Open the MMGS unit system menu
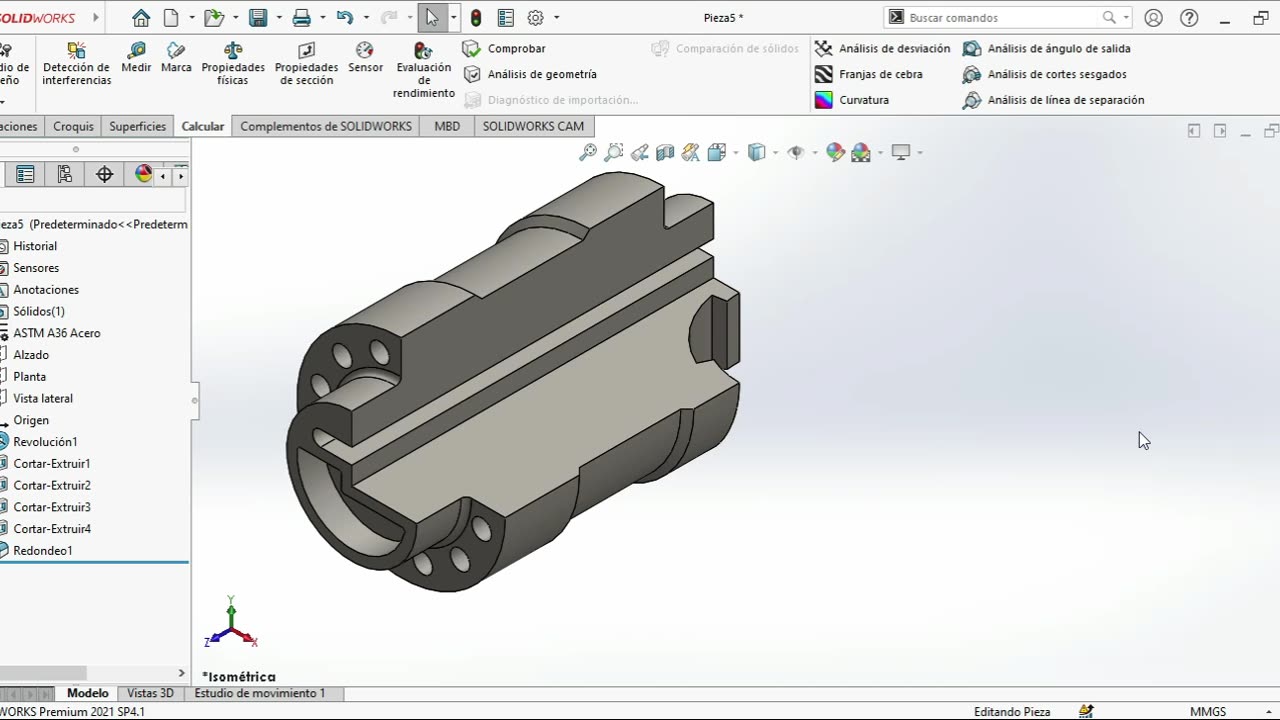The height and width of the screenshot is (720, 1280). click(x=1208, y=712)
